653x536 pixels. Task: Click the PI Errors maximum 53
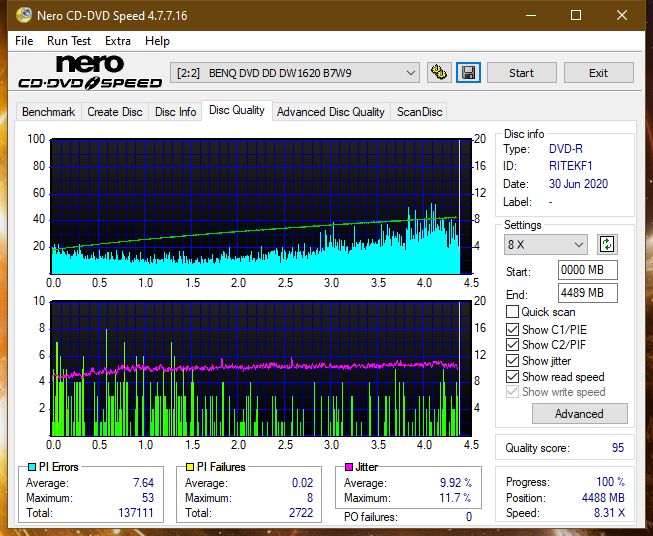[148, 498]
